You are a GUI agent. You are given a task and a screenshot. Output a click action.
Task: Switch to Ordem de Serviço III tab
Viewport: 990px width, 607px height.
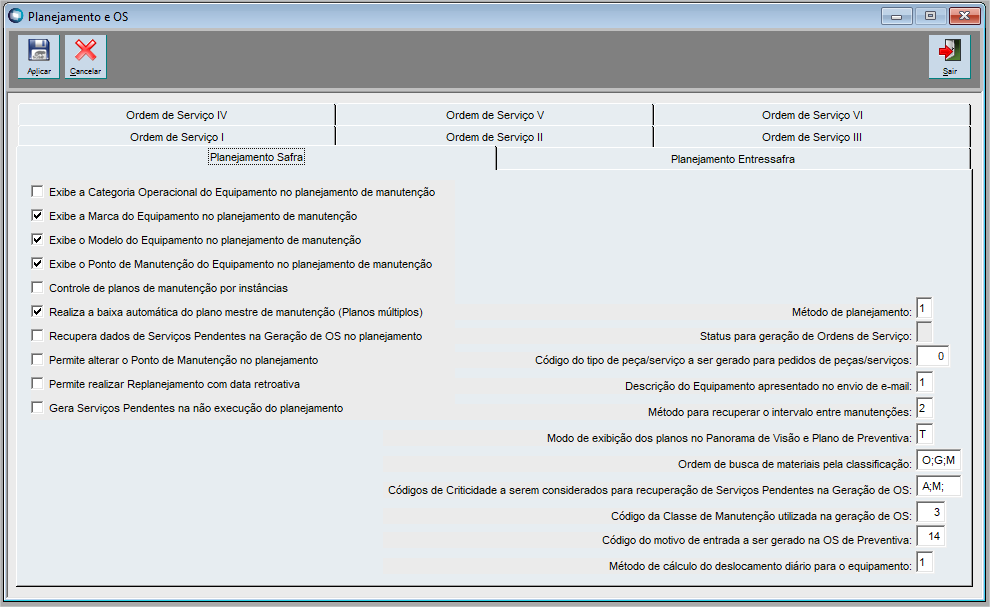click(x=812, y=137)
